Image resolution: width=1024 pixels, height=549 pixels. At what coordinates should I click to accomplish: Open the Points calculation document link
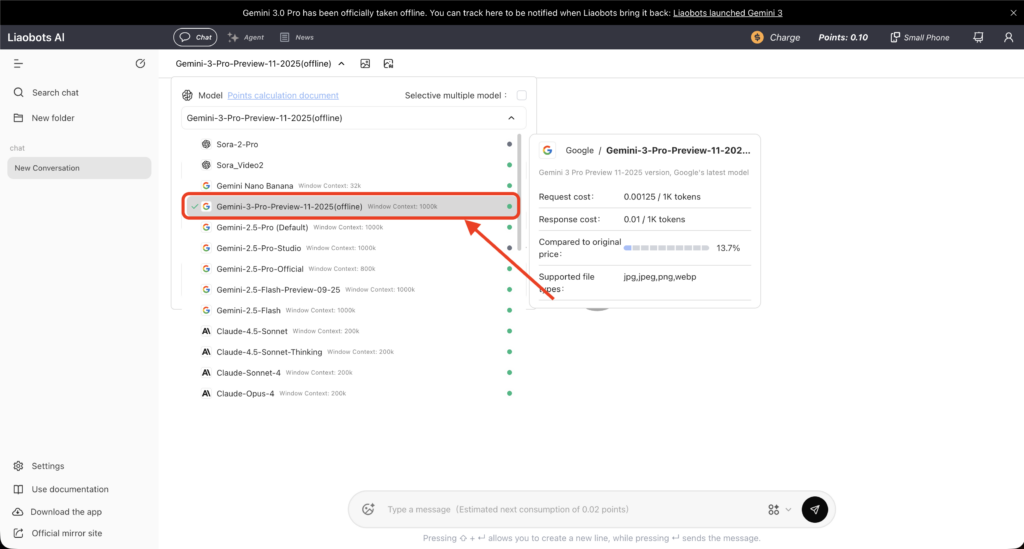[x=283, y=95]
